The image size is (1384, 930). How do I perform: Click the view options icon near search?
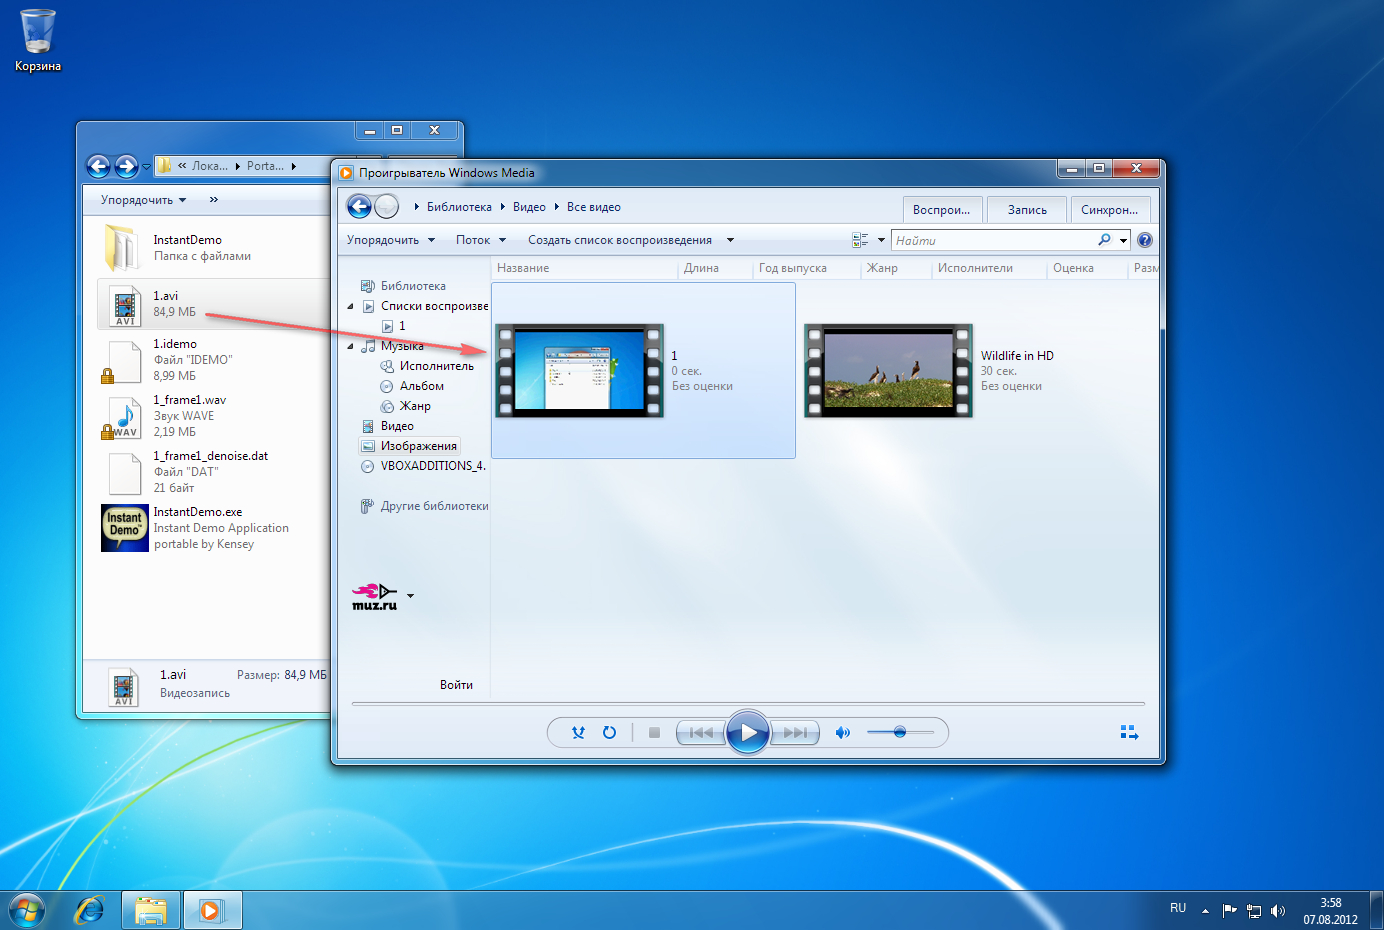[x=860, y=240]
